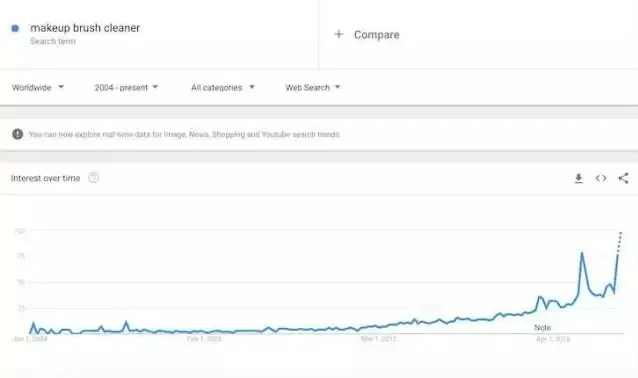Click the plus icon next to Compare
The image size is (638, 378).
pyautogui.click(x=339, y=34)
